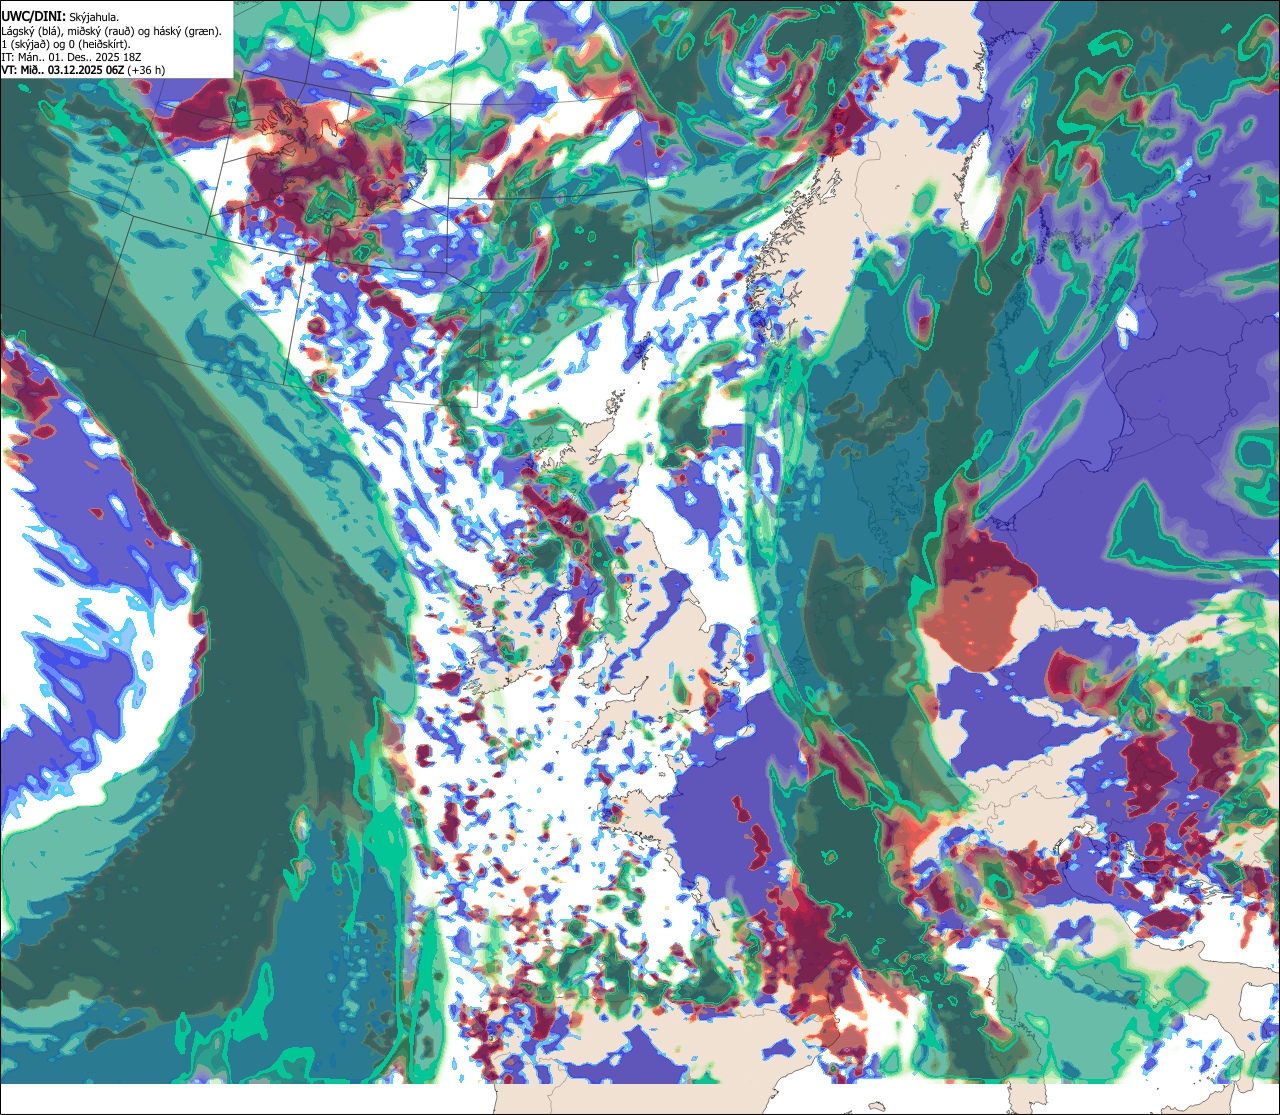Click the legend line "1 (skýjað) og 0 (heiðskírt)."

click(x=66, y=44)
